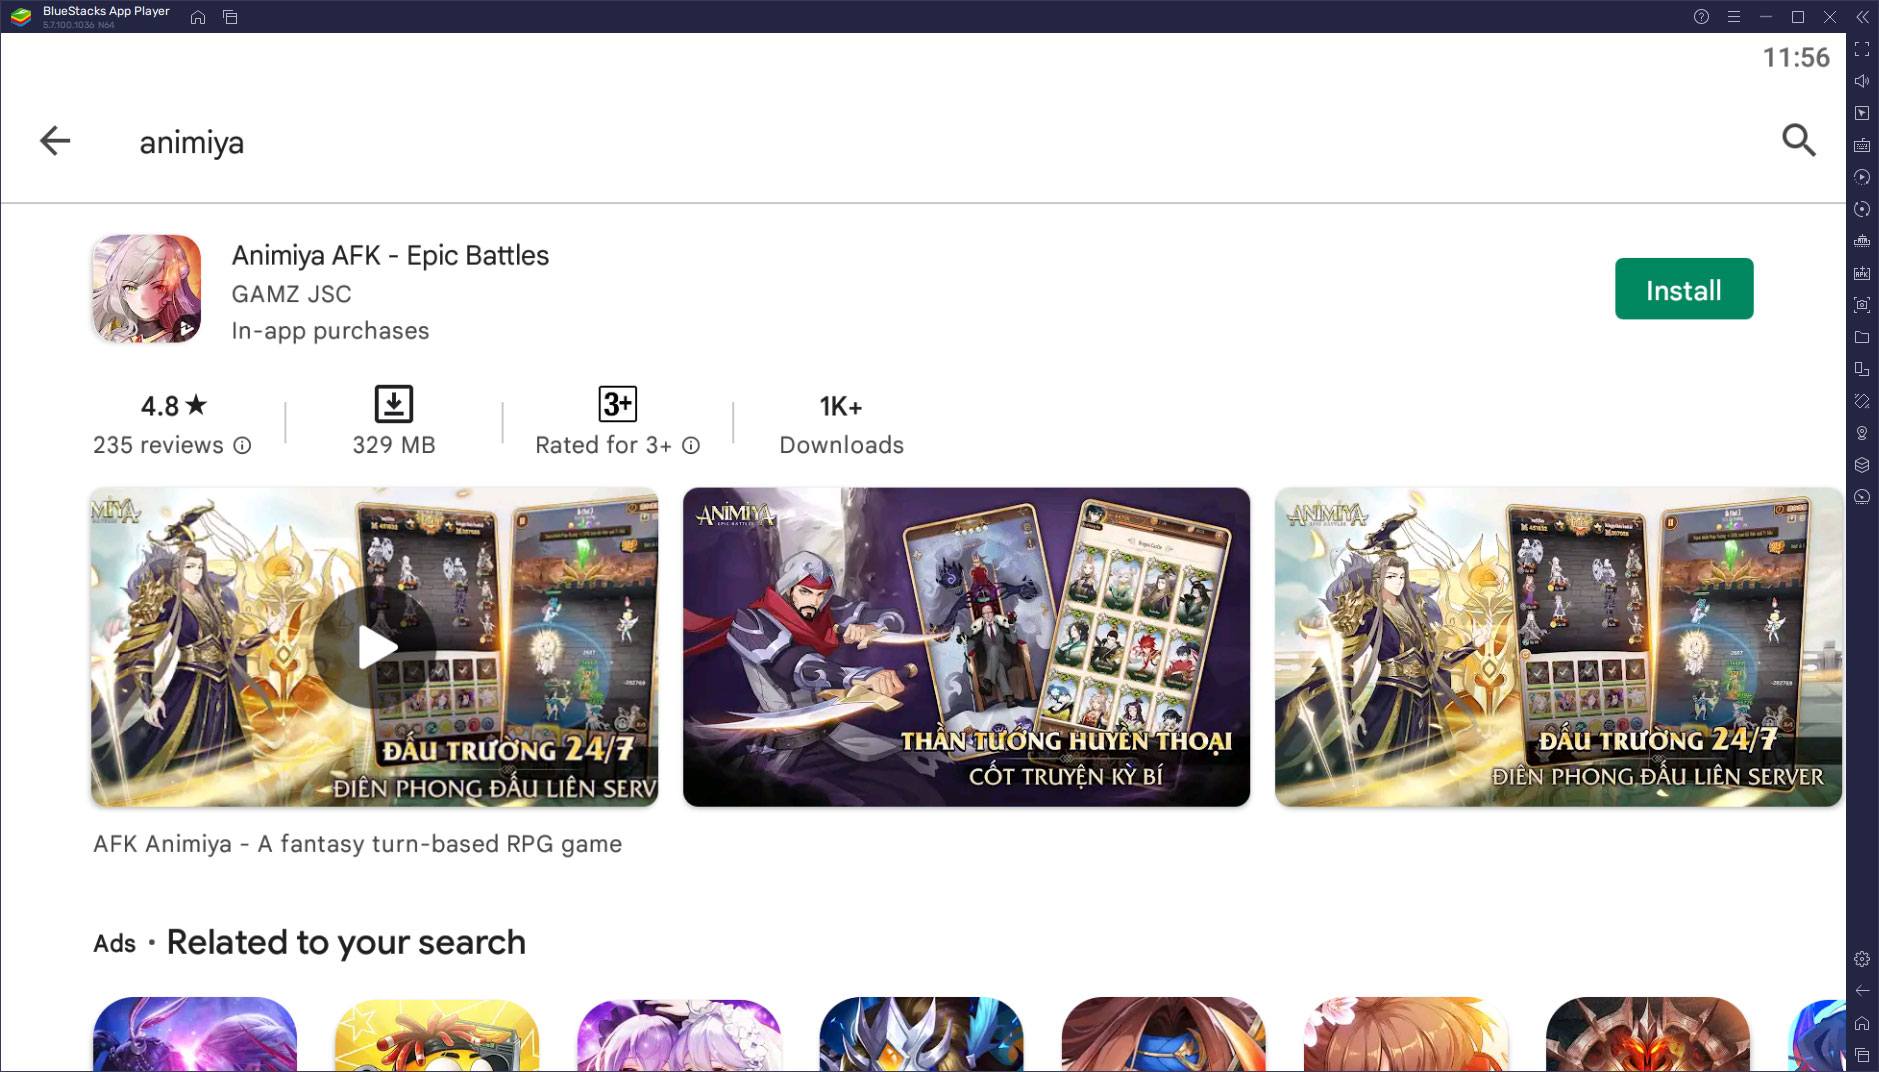Image resolution: width=1879 pixels, height=1072 pixels.
Task: Click the Android home icon in sidebar
Action: coord(1862,1023)
